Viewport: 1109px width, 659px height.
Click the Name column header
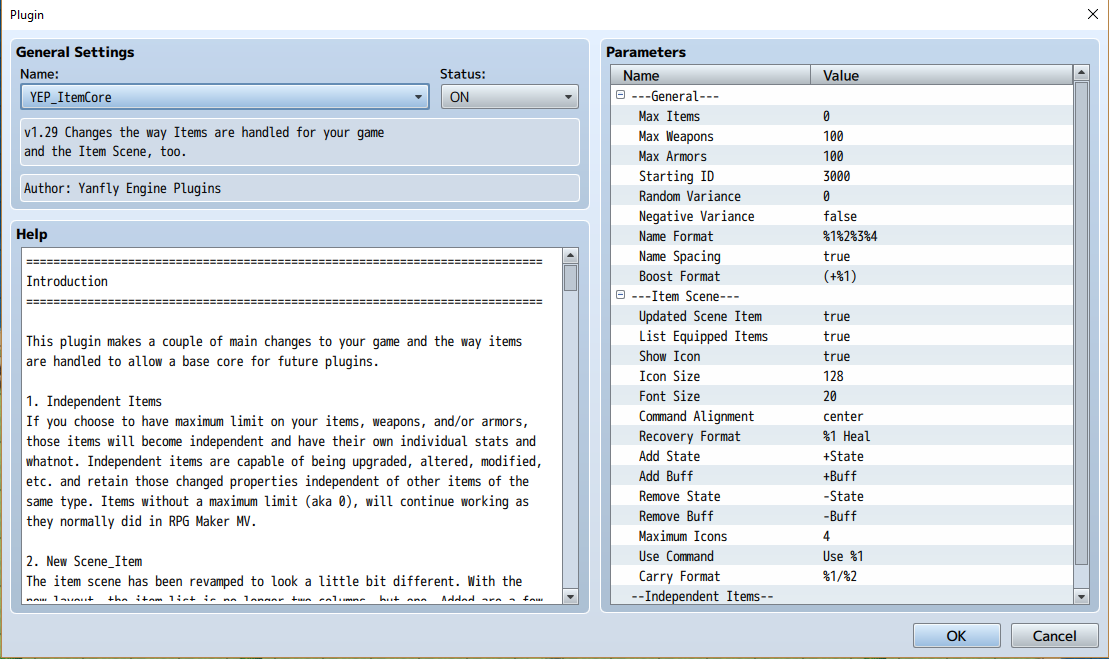pyautogui.click(x=711, y=75)
